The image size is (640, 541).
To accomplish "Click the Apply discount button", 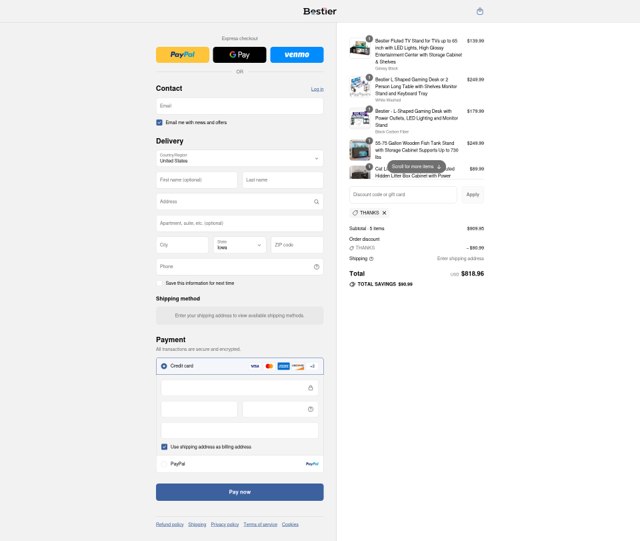I will pos(473,195).
